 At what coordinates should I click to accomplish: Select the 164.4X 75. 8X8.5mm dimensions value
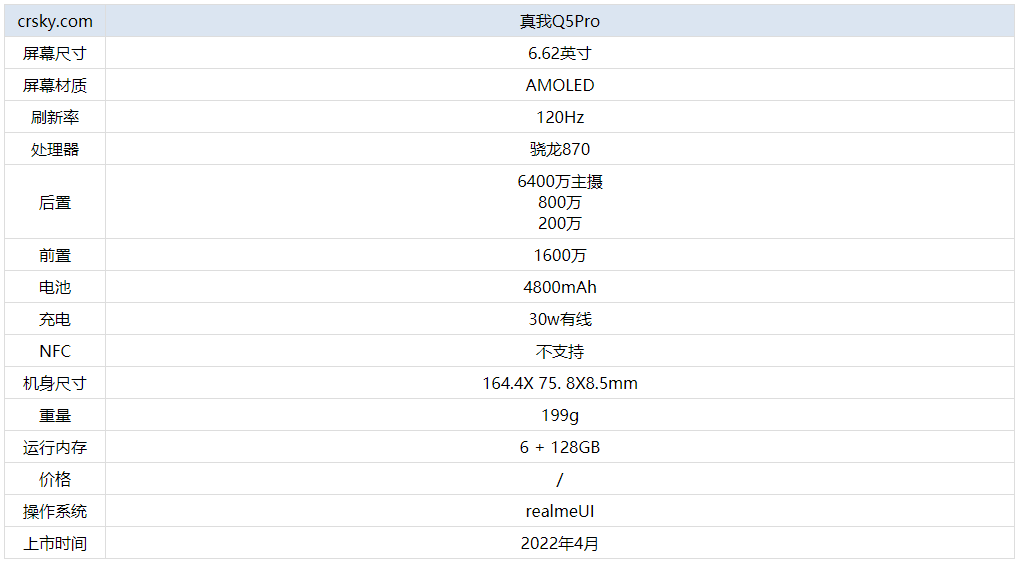tap(559, 383)
